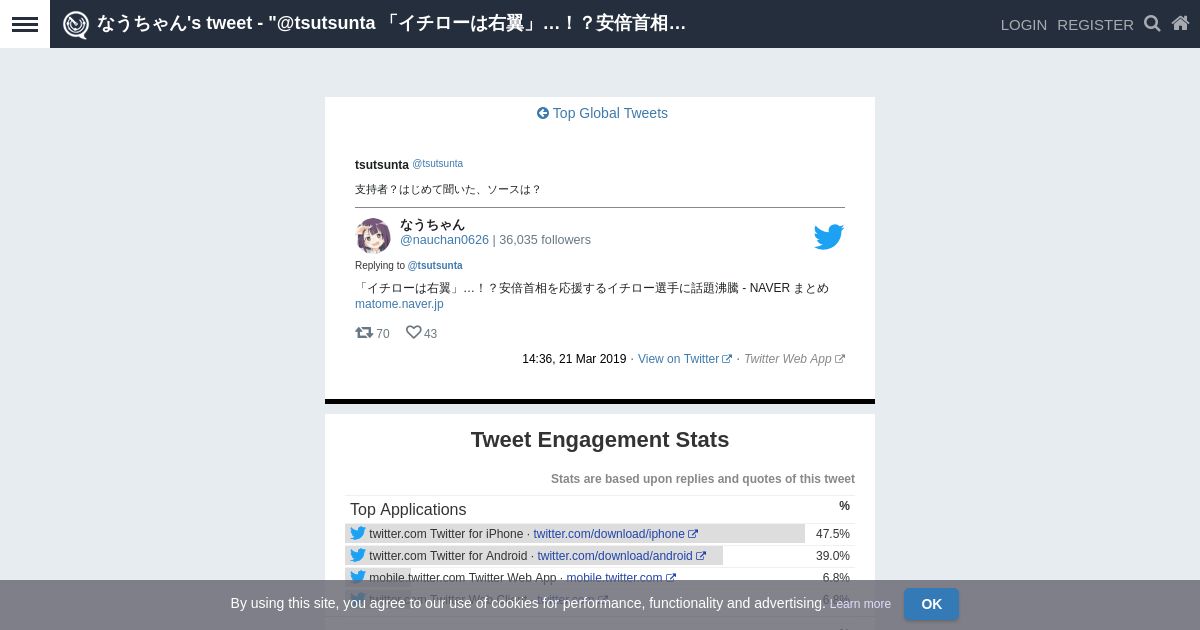
Task: Click the page title in header
Action: (391, 23)
